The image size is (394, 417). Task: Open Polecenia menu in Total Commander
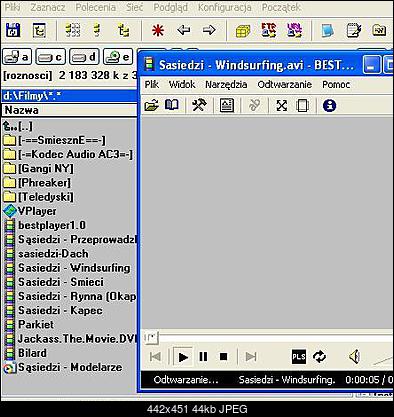96,7
